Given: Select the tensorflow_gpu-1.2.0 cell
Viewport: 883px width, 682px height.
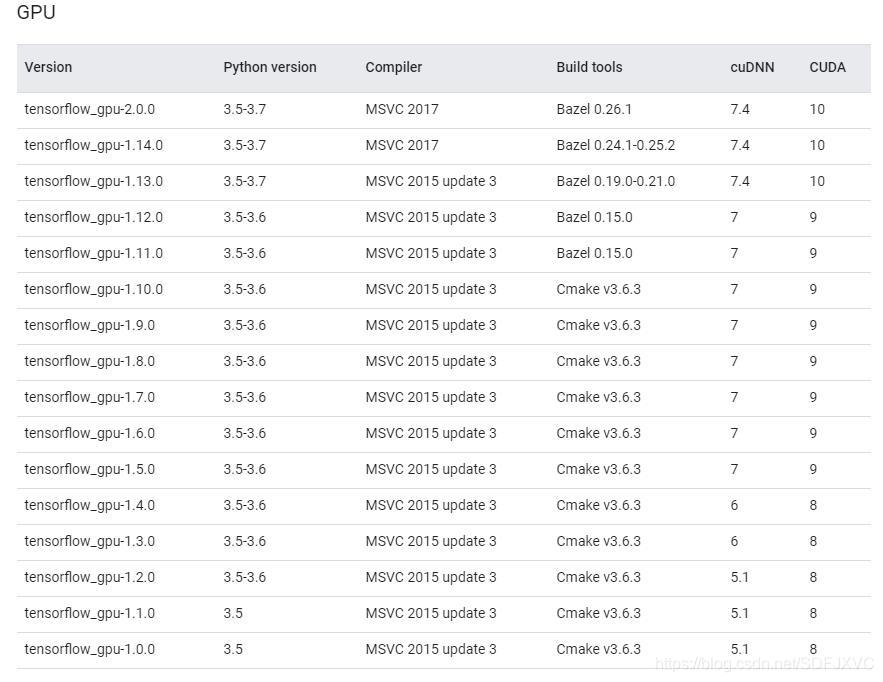Looking at the screenshot, I should [90, 578].
